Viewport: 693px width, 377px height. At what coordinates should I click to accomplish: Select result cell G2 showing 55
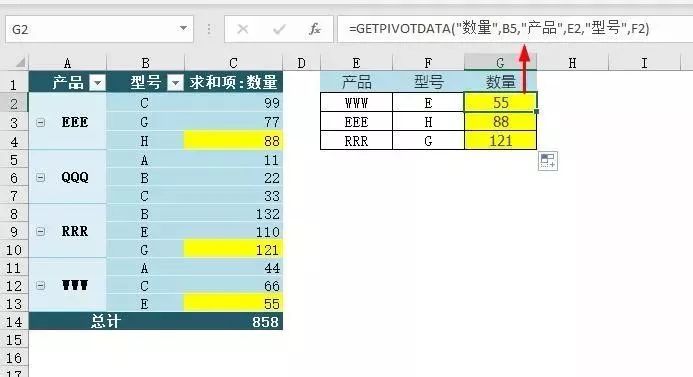(x=500, y=103)
